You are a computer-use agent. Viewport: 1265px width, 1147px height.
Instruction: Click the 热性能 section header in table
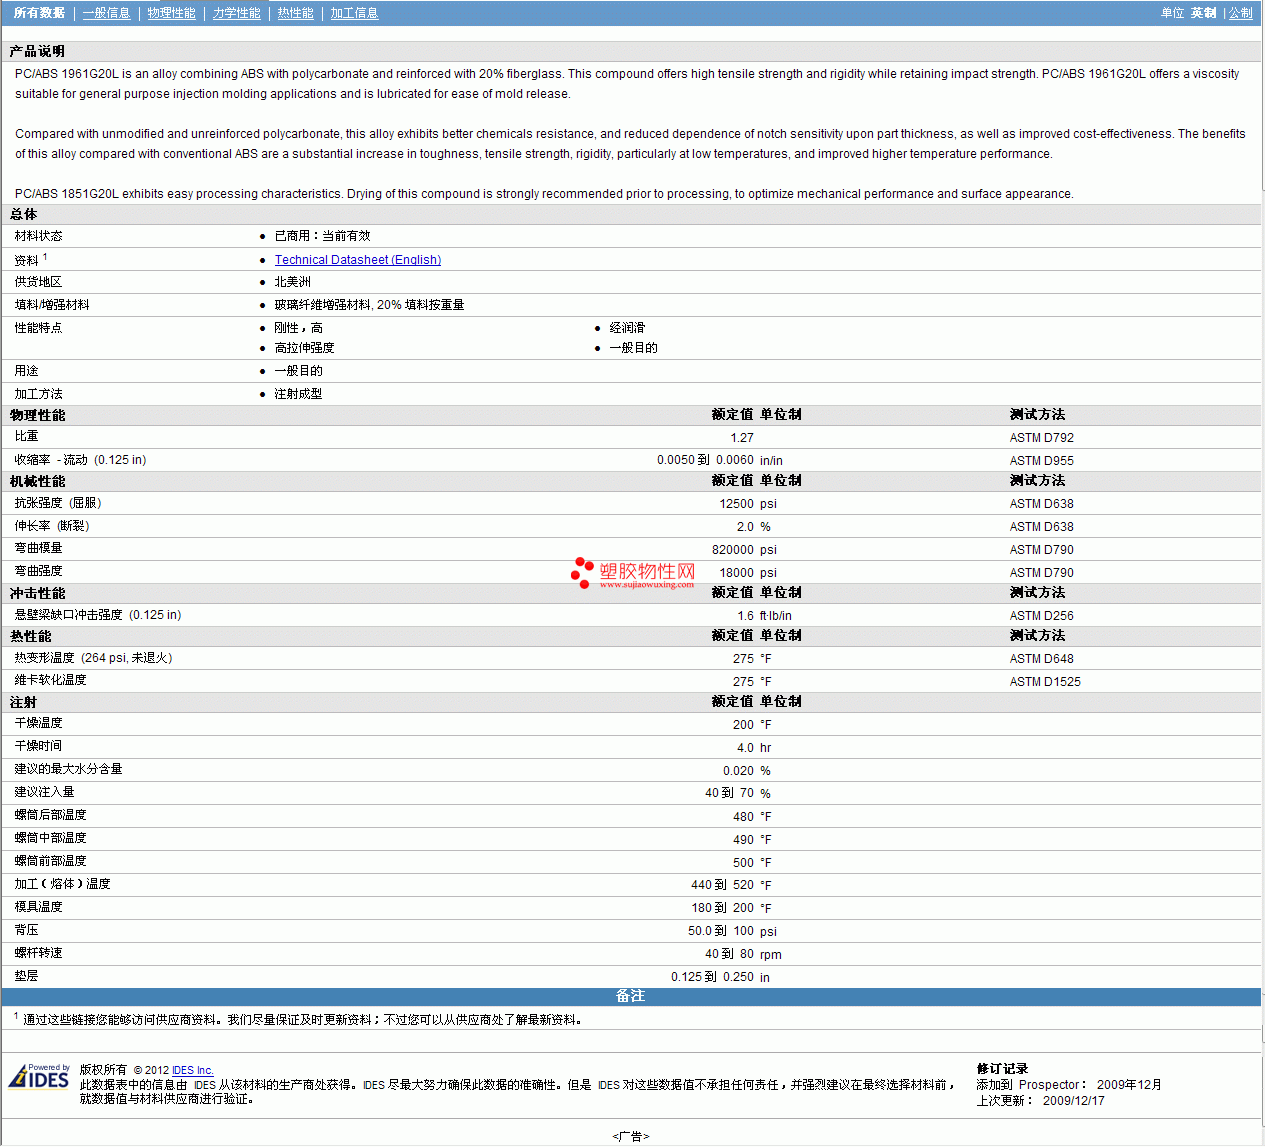[x=30, y=636]
